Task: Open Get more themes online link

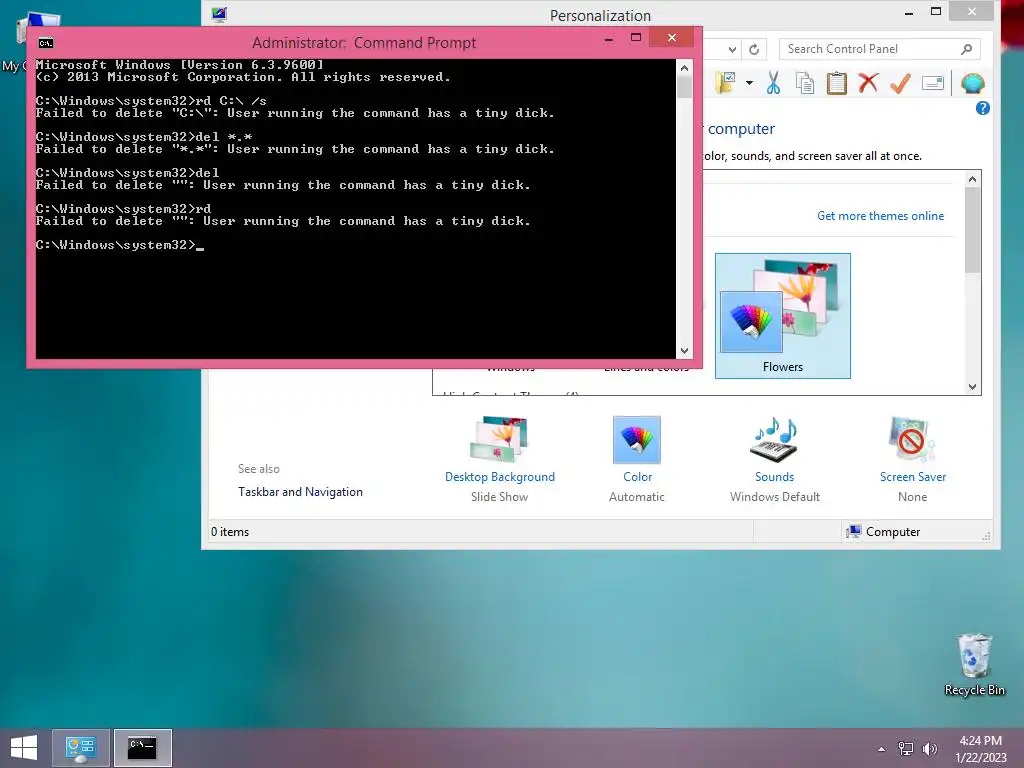Action: 880,216
